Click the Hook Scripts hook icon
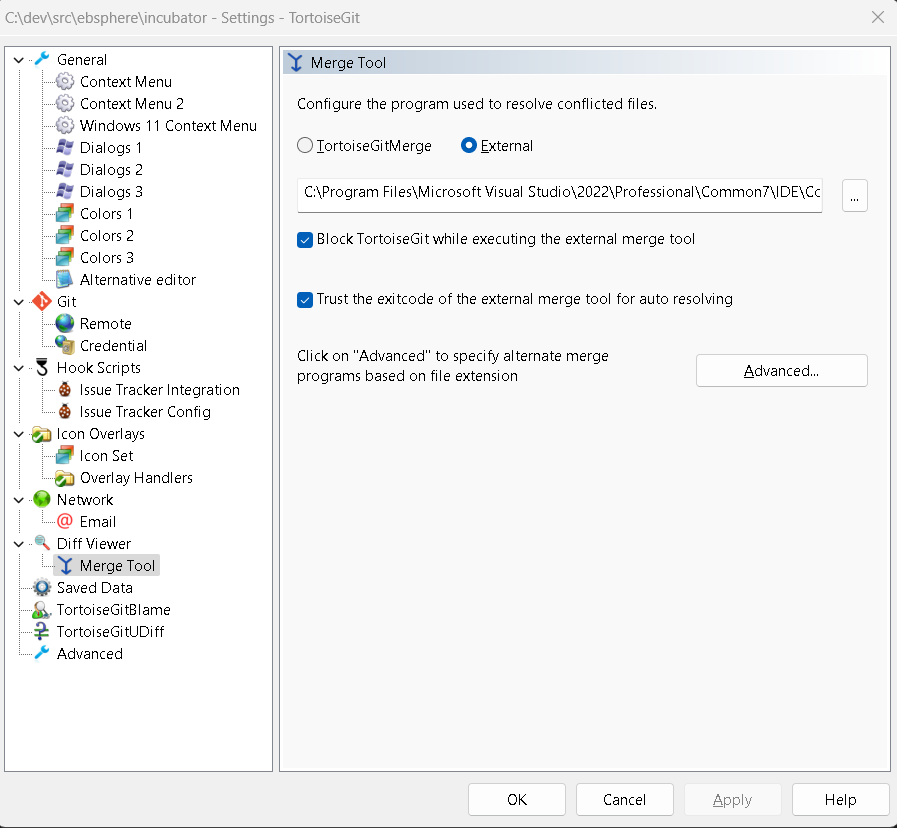Image resolution: width=897 pixels, height=828 pixels. point(42,367)
